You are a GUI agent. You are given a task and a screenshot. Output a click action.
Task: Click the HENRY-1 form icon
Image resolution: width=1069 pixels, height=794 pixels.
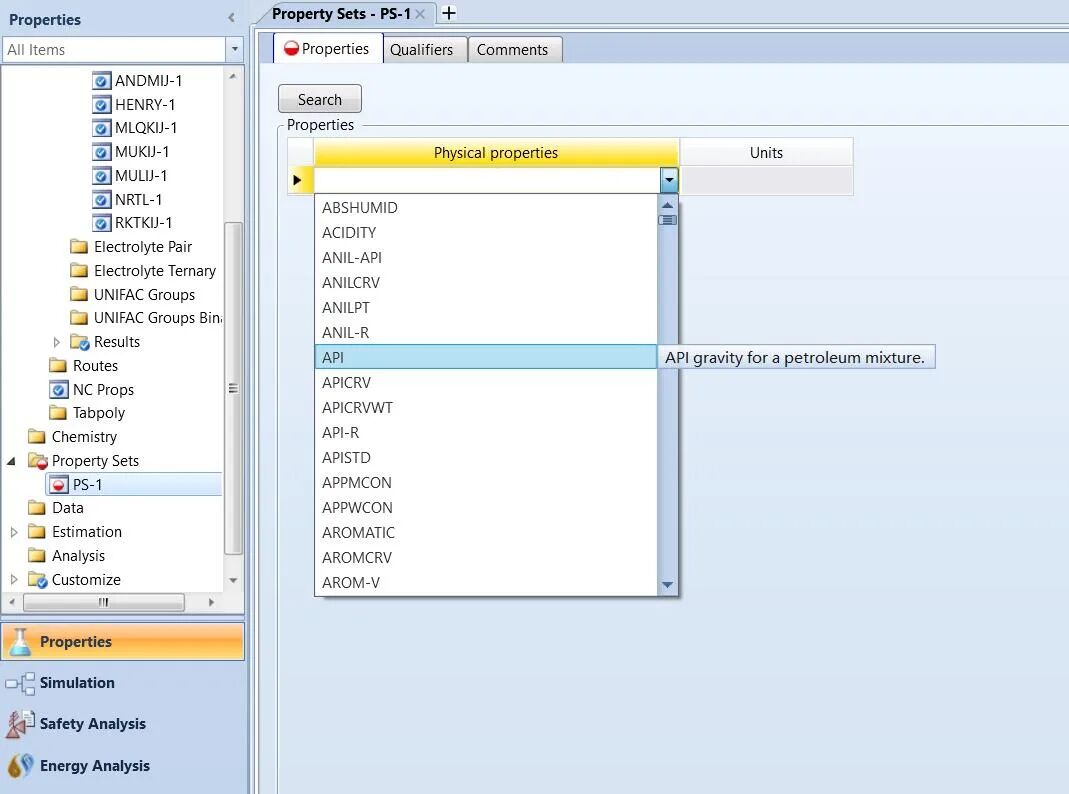[101, 105]
